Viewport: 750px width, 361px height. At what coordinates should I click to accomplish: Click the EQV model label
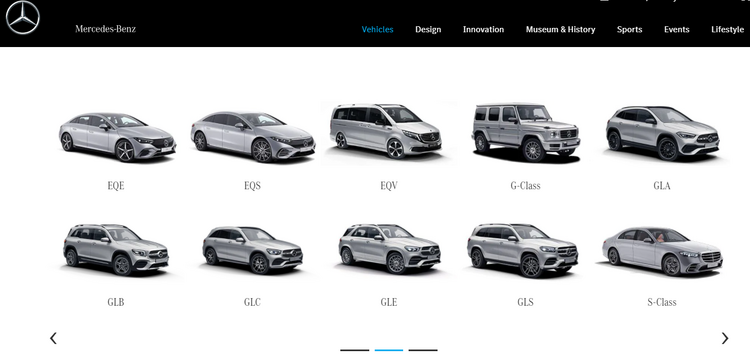pyautogui.click(x=389, y=186)
